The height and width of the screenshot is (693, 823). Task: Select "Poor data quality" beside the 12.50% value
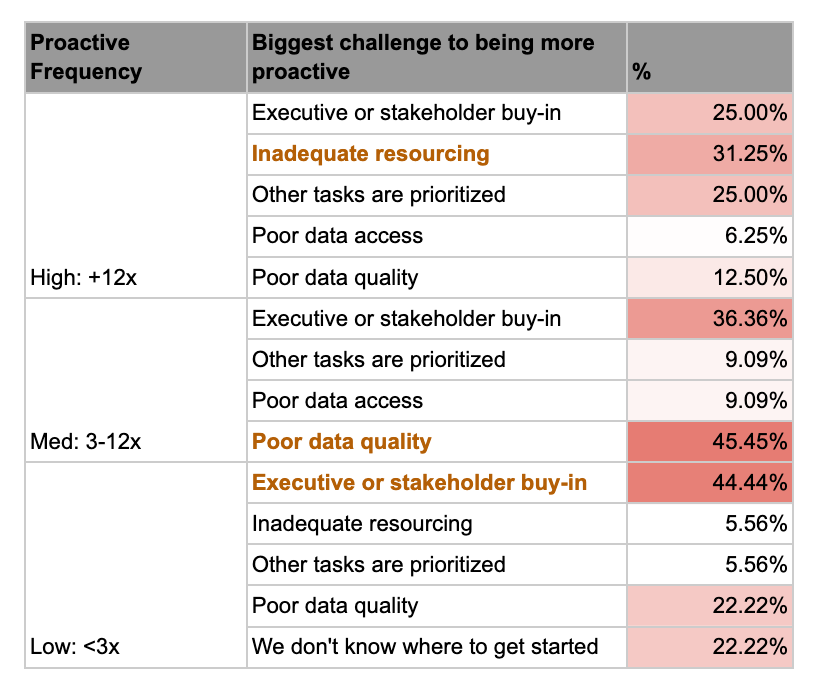click(x=335, y=278)
